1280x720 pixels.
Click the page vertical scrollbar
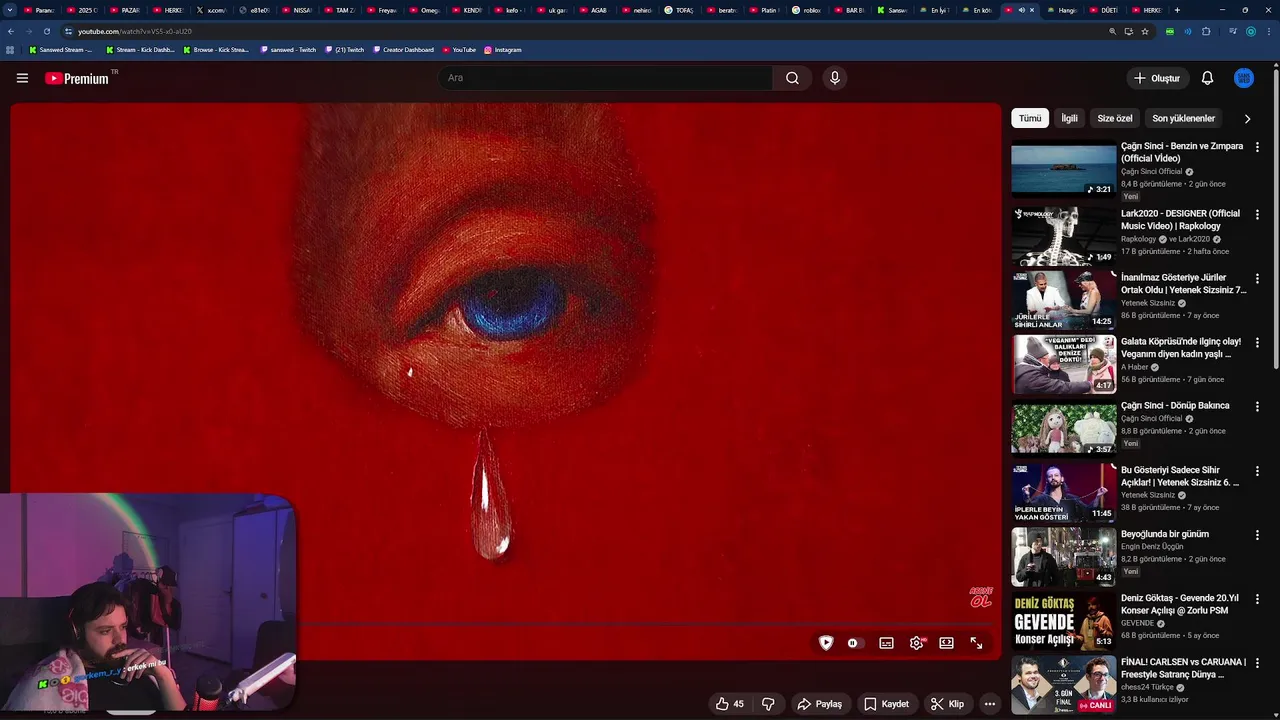[1274, 220]
